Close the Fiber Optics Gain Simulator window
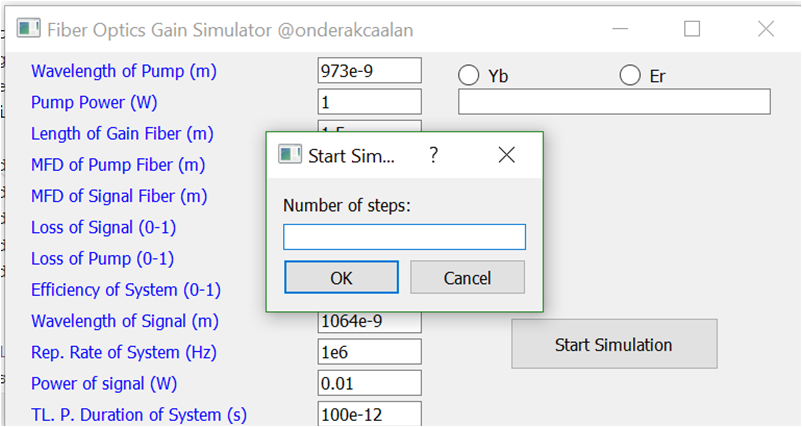Image resolution: width=802 pixels, height=427 pixels. (x=766, y=29)
